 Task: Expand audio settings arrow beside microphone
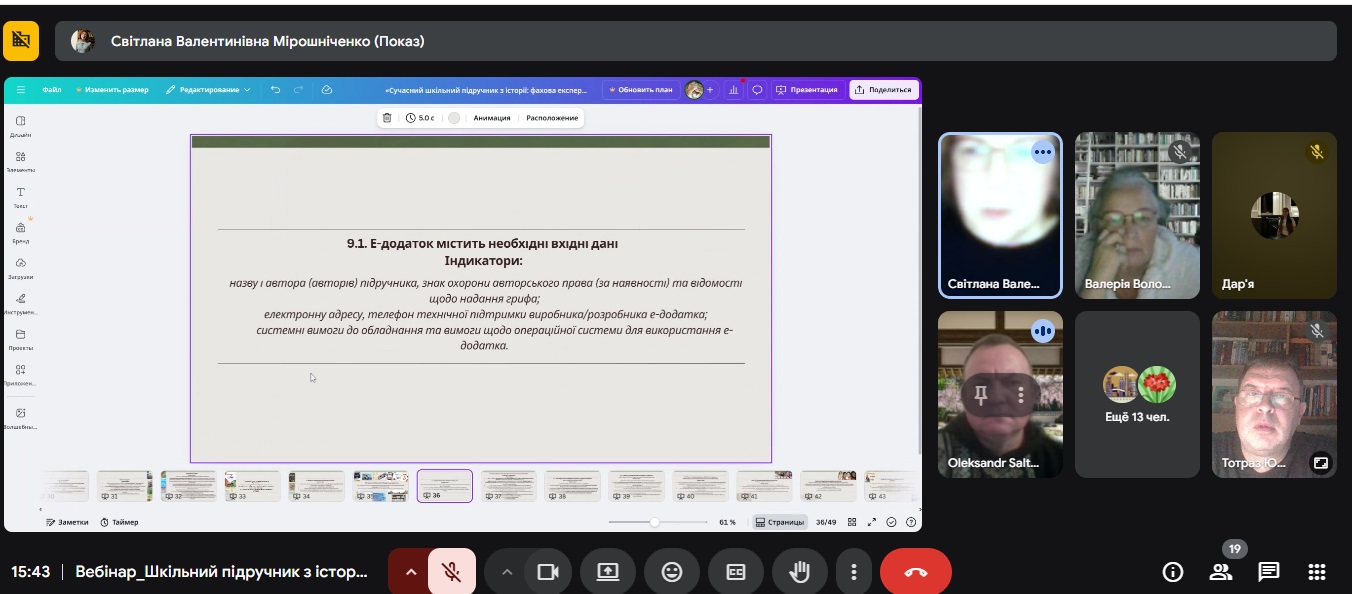pos(410,572)
